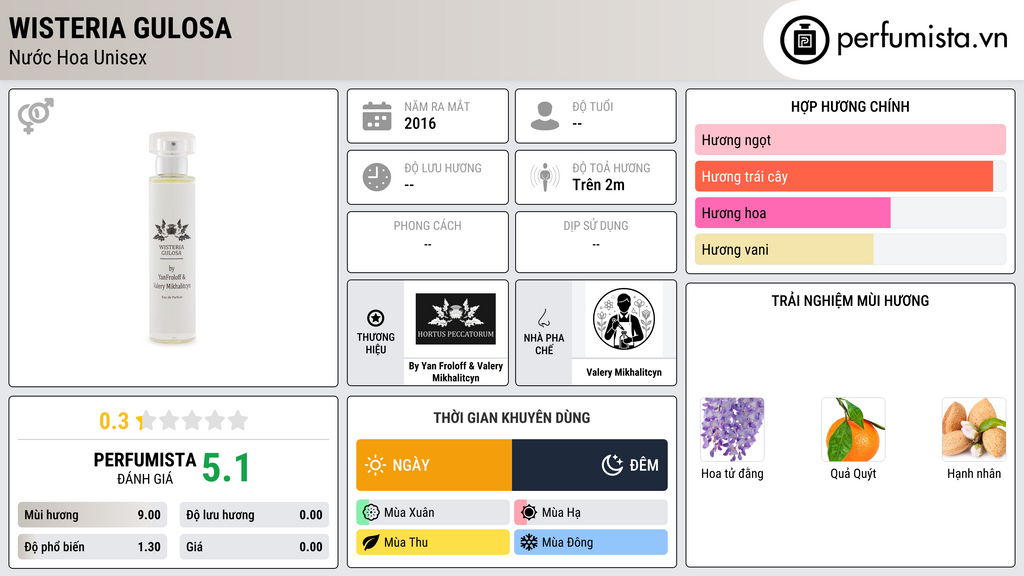Click the leaf icon beside Mùa Thu

(371, 542)
